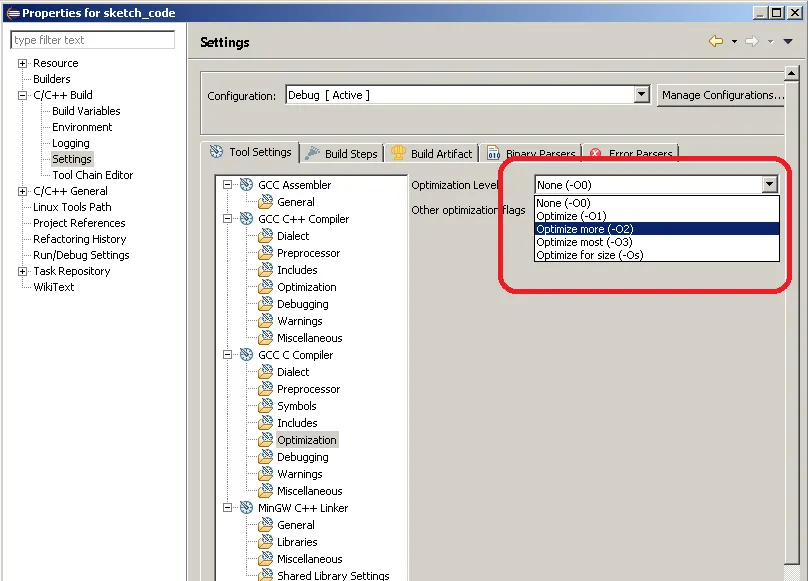Viewport: 808px width, 581px height.
Task: Go back with the yellow arrow
Action: [x=716, y=41]
